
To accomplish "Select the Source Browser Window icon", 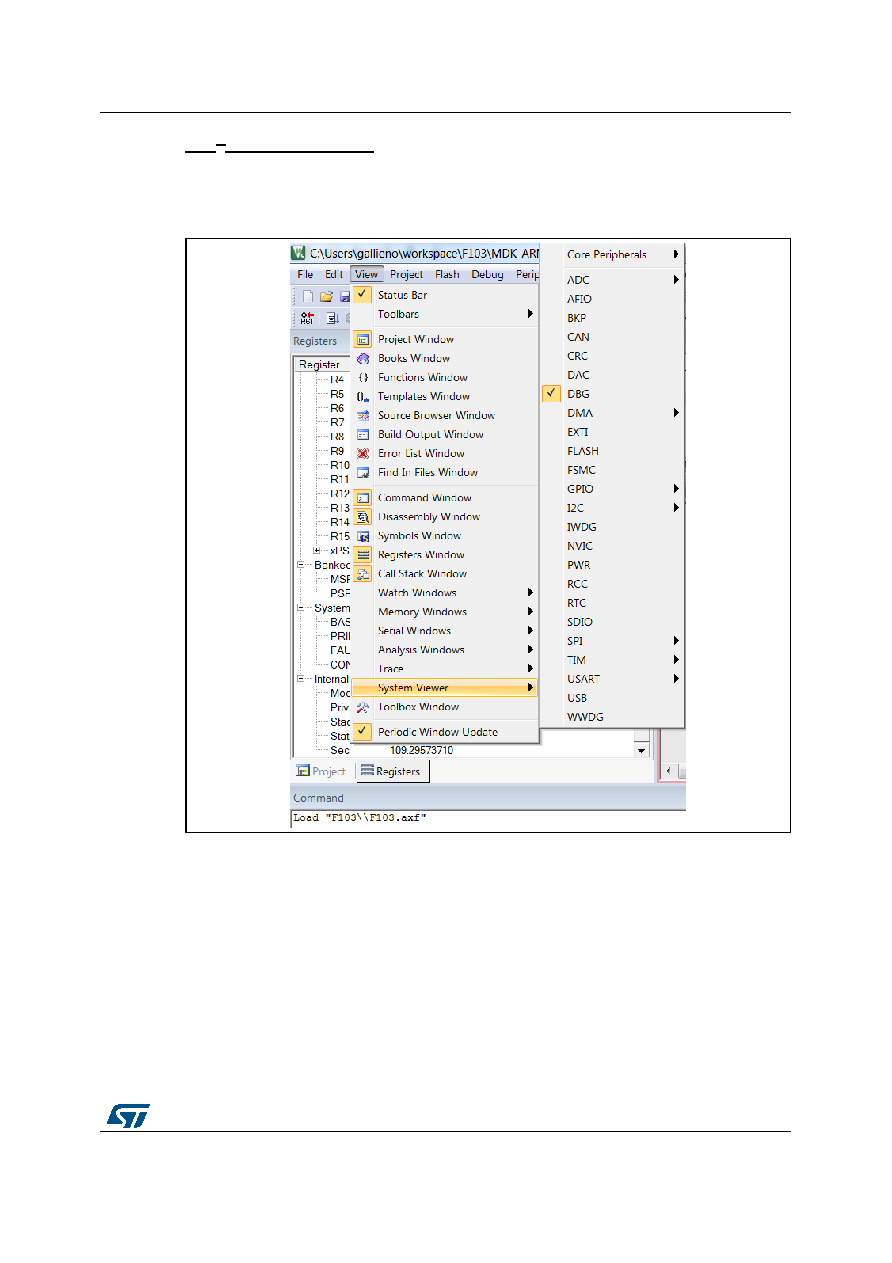I will (364, 415).
